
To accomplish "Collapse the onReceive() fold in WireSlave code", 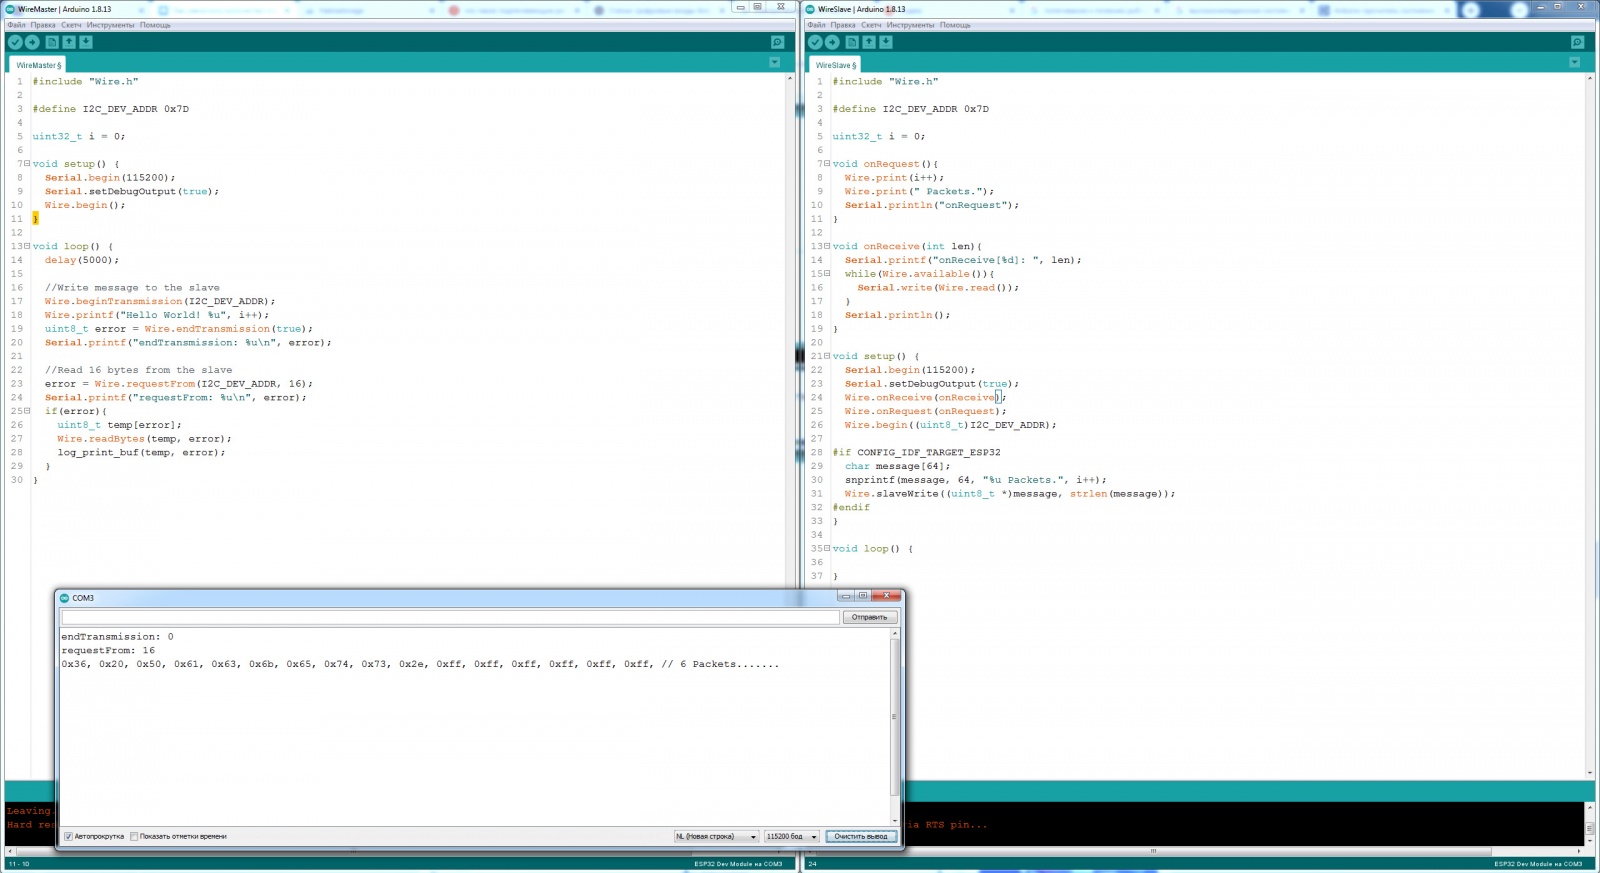I will point(827,246).
